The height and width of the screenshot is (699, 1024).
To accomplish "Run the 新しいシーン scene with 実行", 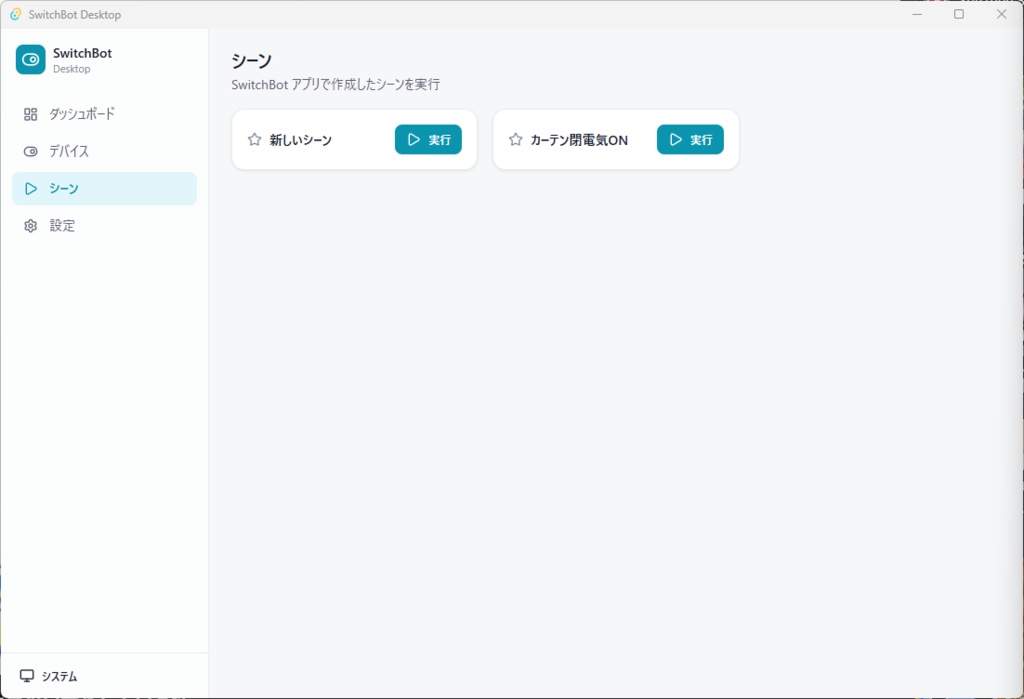I will pyautogui.click(x=428, y=140).
